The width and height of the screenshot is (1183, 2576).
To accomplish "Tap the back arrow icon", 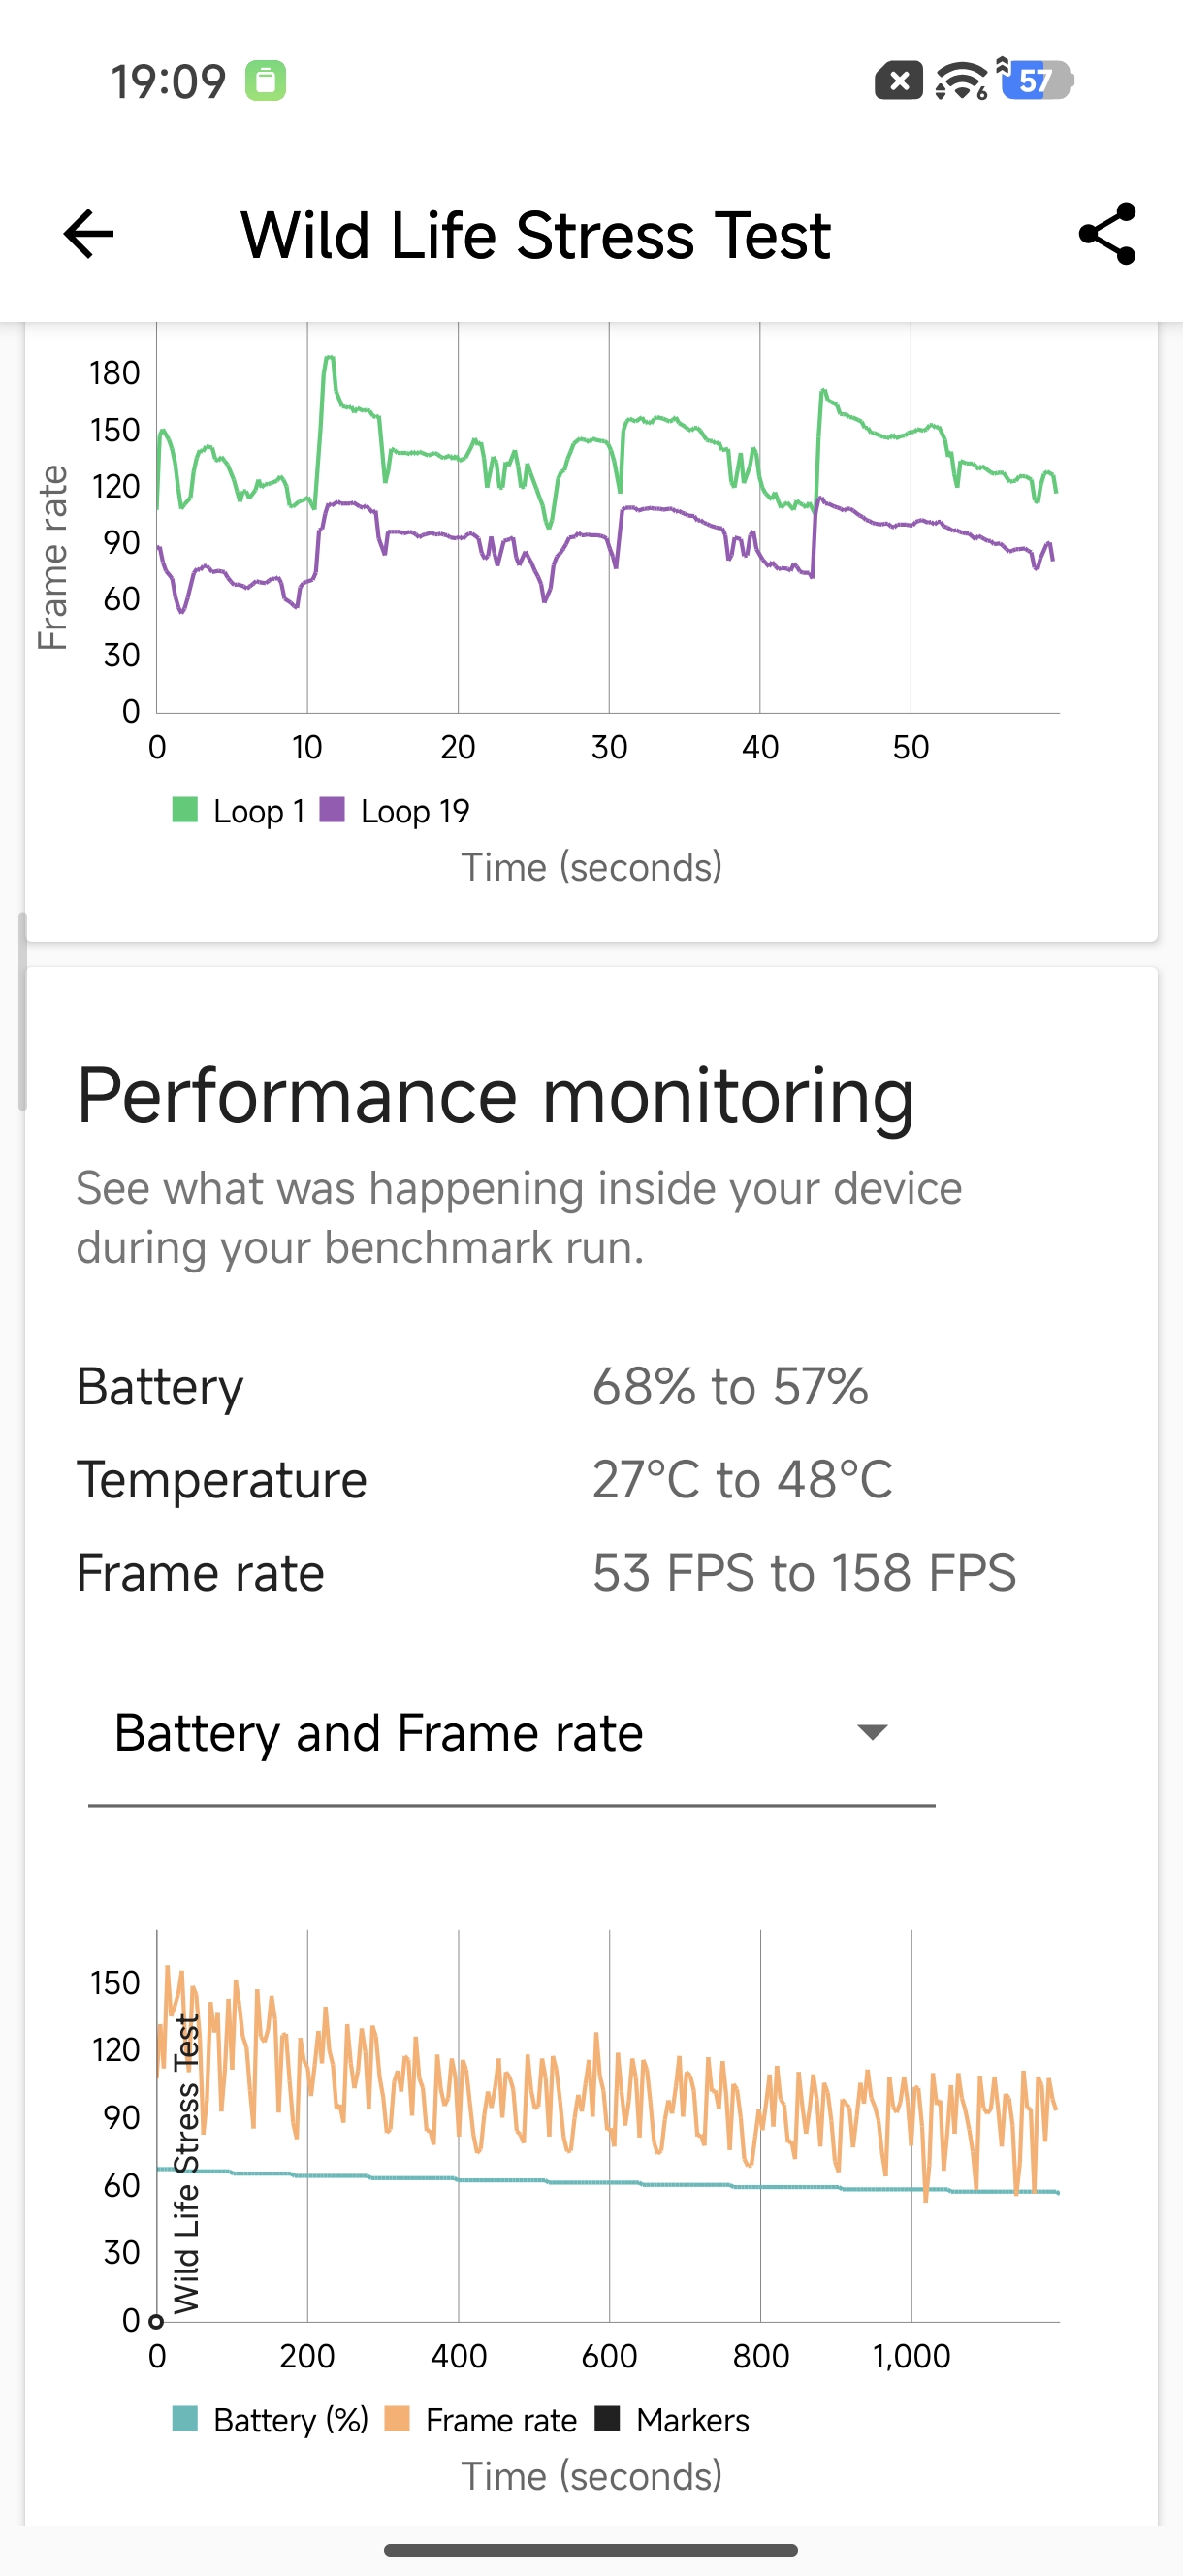I will click(89, 235).
